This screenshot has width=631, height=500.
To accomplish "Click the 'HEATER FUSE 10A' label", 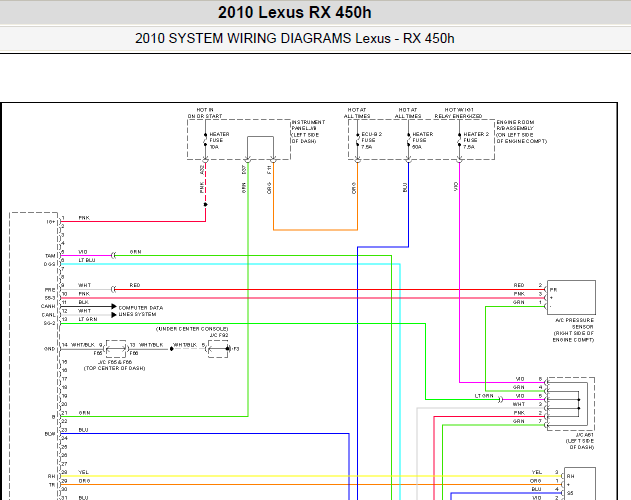I will [219, 140].
